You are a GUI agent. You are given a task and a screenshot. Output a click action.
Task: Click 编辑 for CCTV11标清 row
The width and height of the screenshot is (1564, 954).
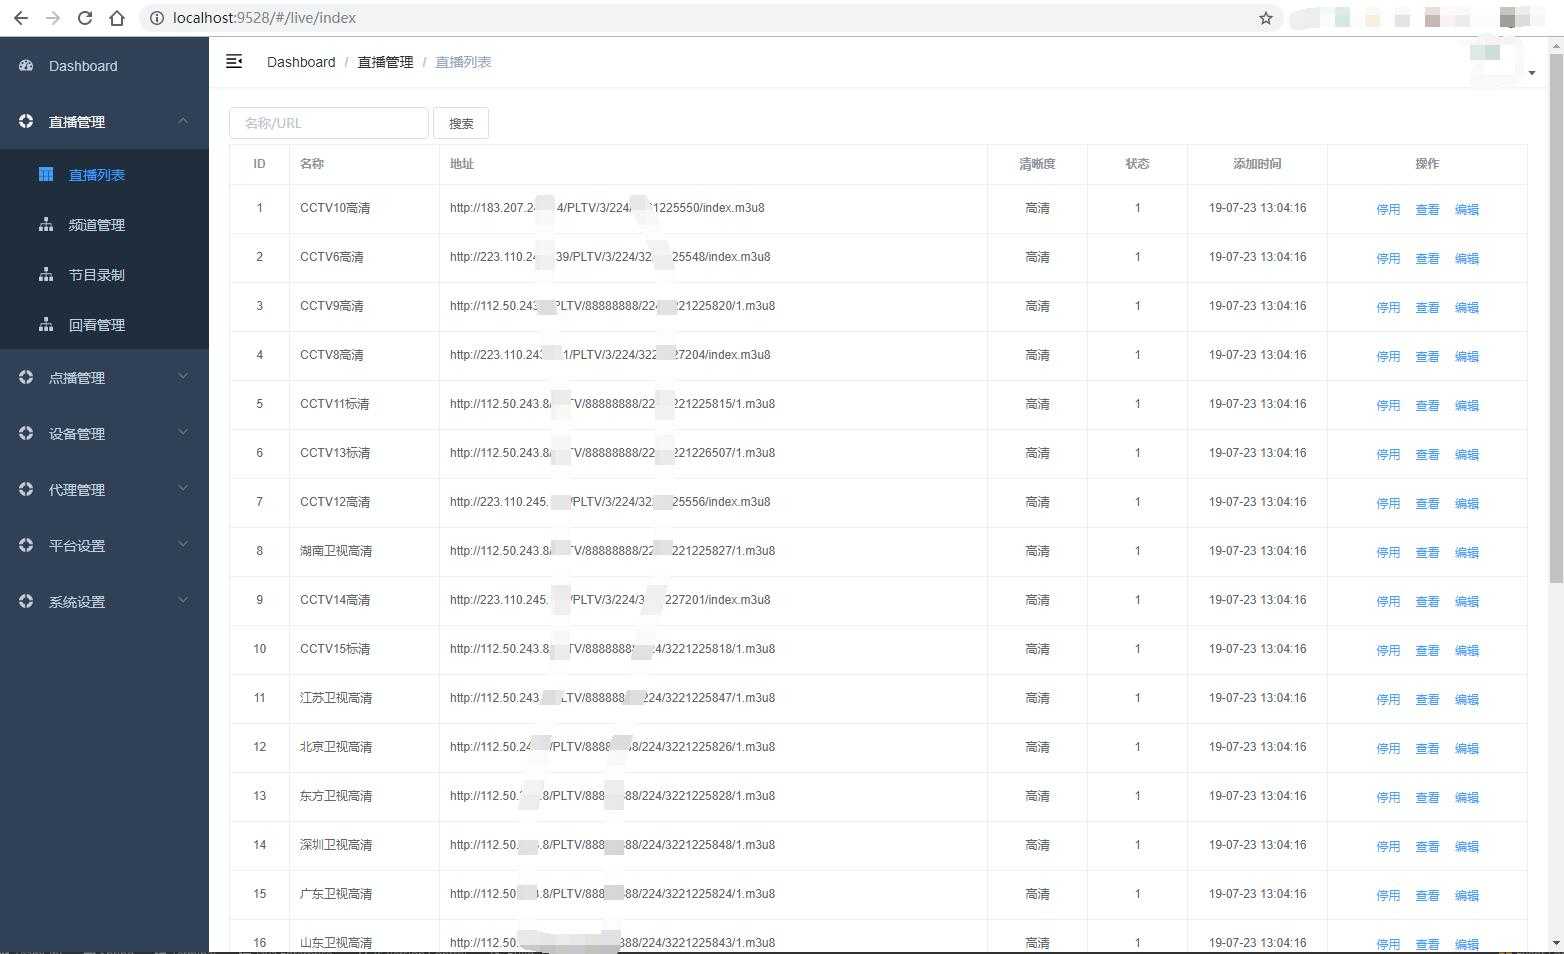(1466, 405)
